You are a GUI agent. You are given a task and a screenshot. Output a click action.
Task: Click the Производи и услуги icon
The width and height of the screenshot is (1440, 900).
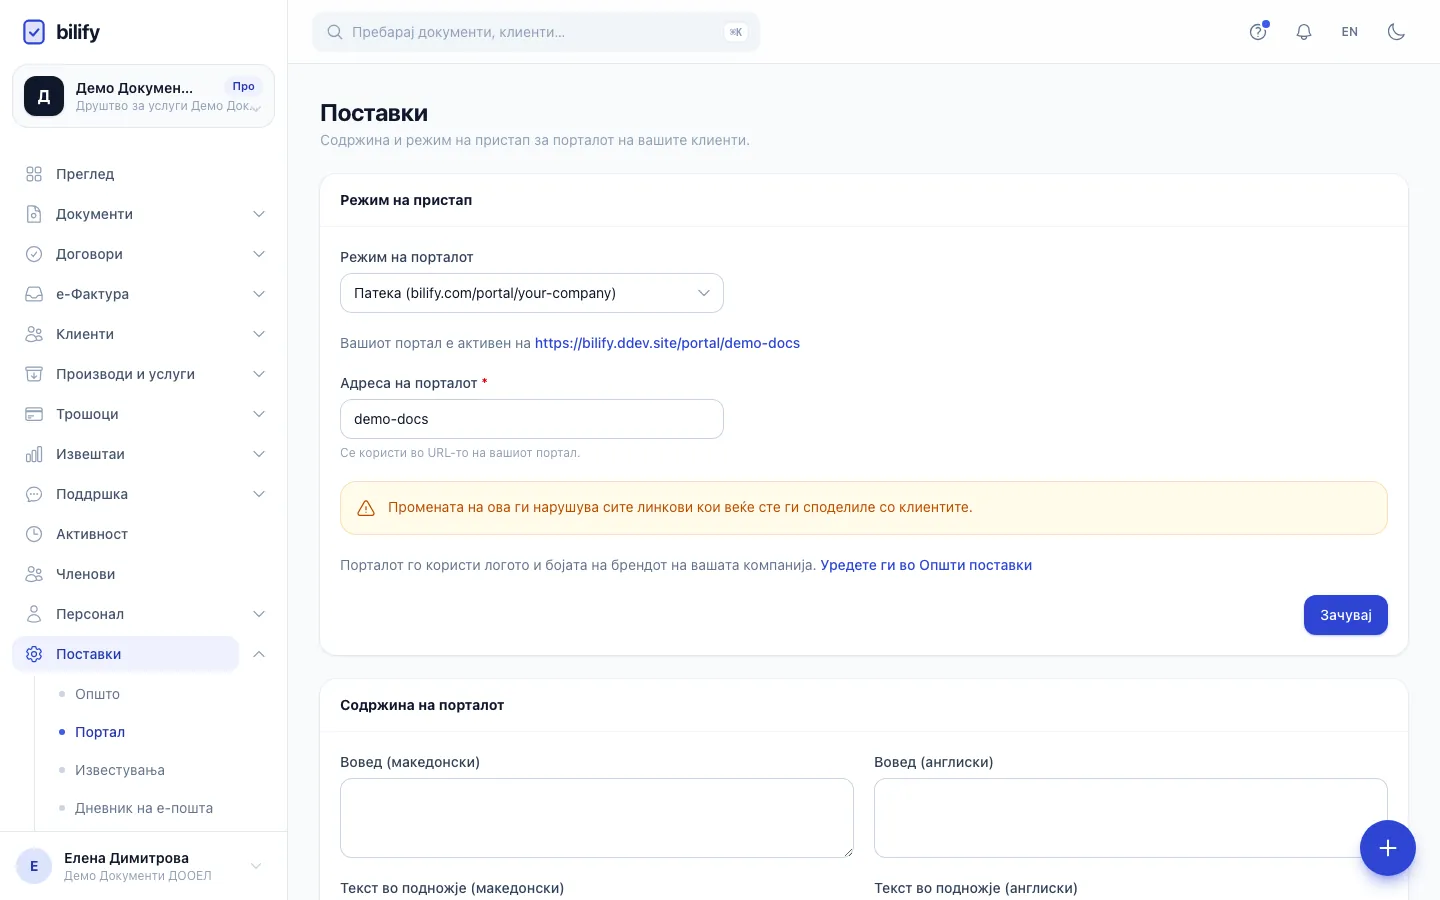[34, 374]
